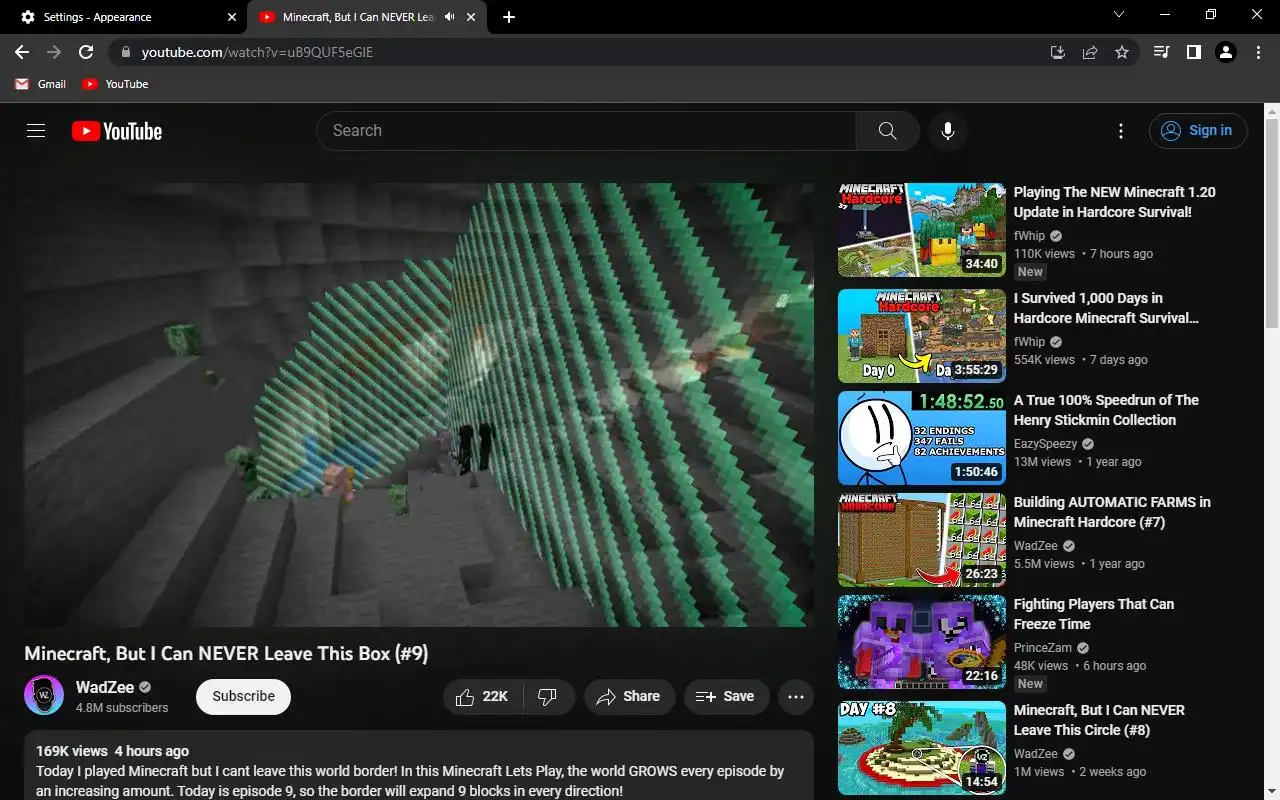The width and height of the screenshot is (1280, 800).
Task: Click the video player area
Action: point(419,405)
